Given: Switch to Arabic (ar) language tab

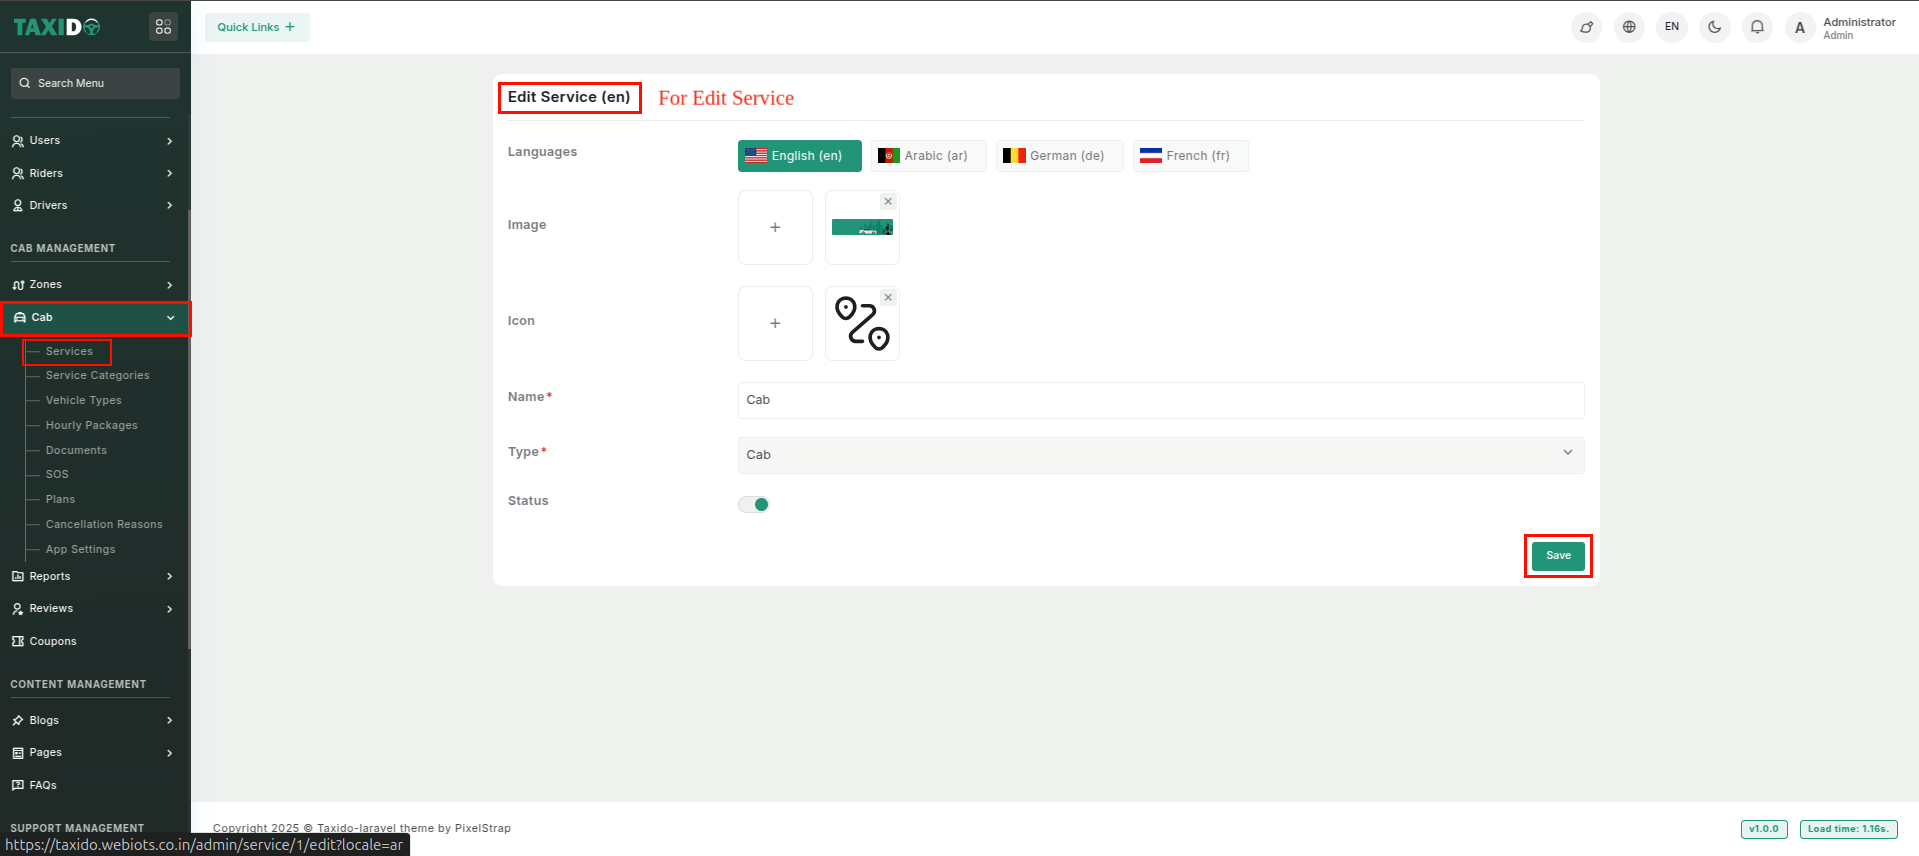Looking at the screenshot, I should (927, 156).
